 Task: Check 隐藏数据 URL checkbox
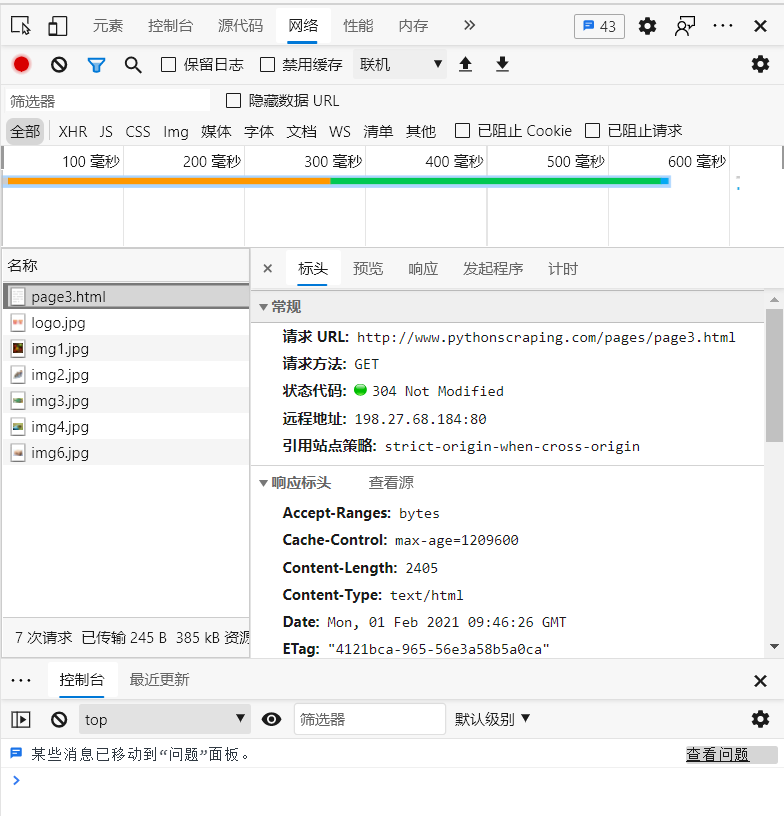234,100
